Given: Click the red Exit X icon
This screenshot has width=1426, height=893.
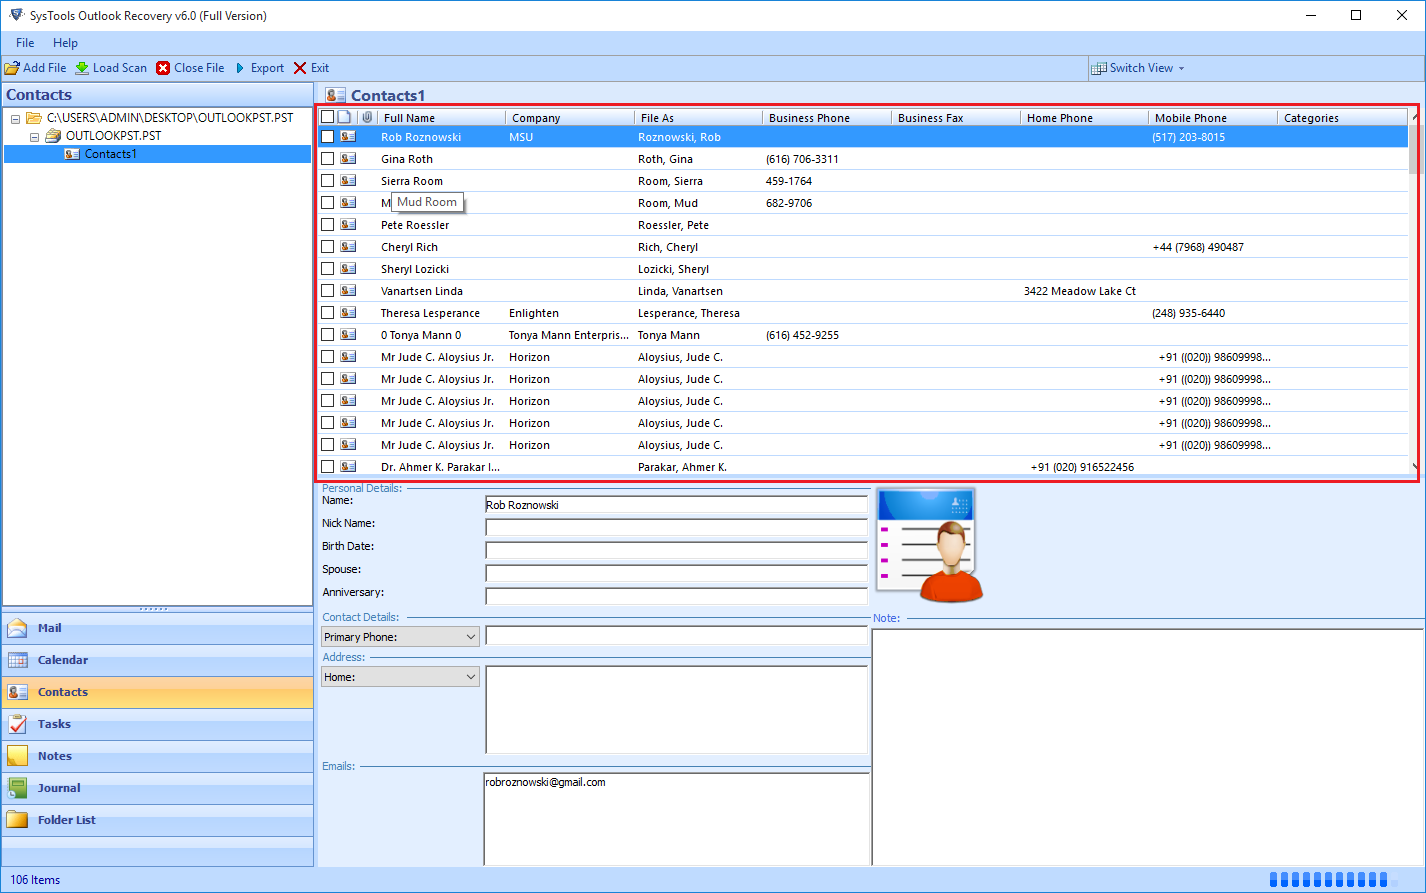Looking at the screenshot, I should tap(300, 68).
